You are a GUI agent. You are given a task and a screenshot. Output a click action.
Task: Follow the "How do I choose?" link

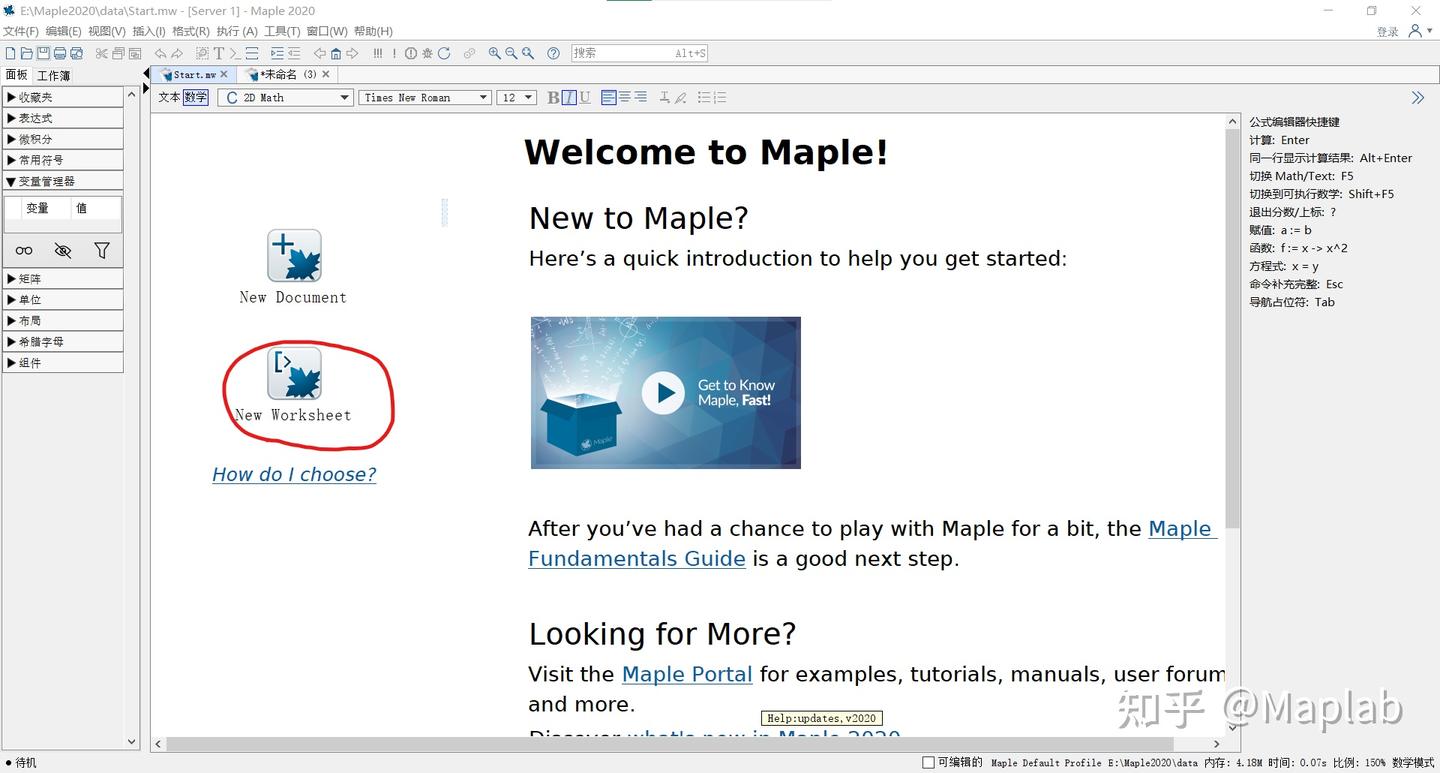[x=294, y=474]
